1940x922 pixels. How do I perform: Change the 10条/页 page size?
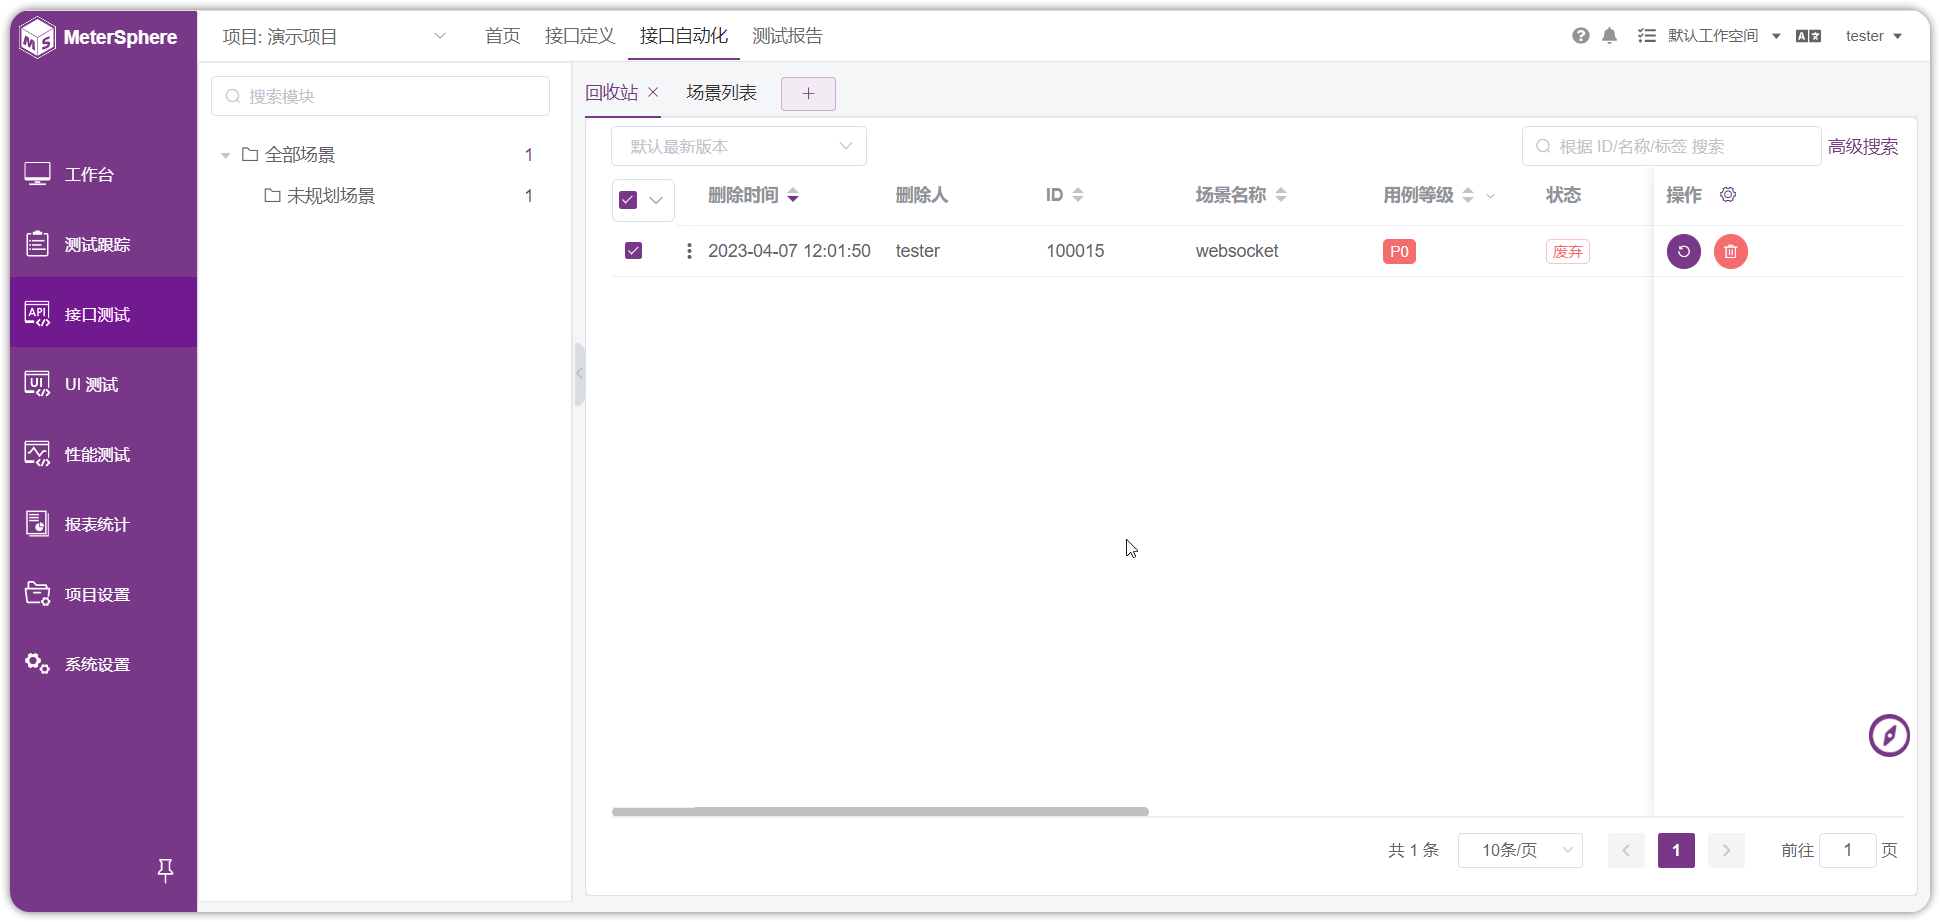click(x=1520, y=850)
